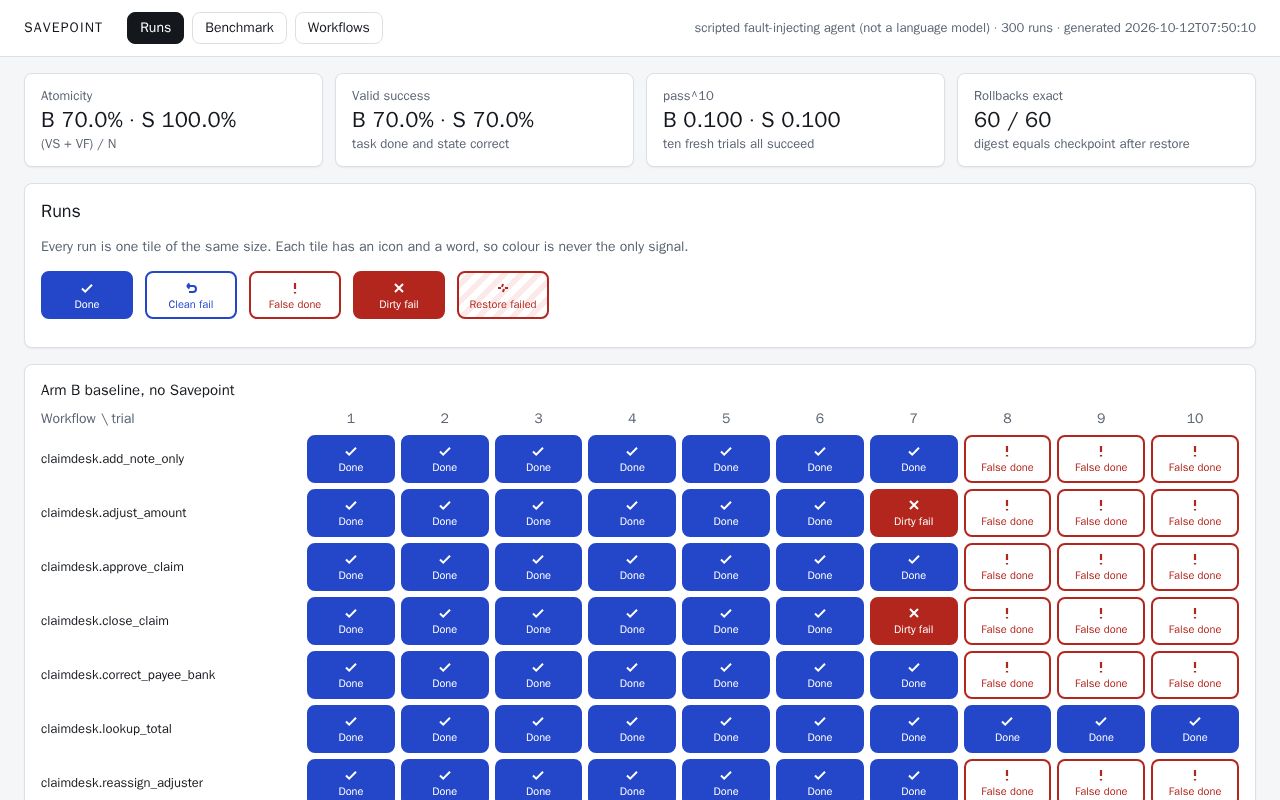Click the Done tile in the Runs legend
Viewport: 1280px width, 800px height.
[x=87, y=295]
